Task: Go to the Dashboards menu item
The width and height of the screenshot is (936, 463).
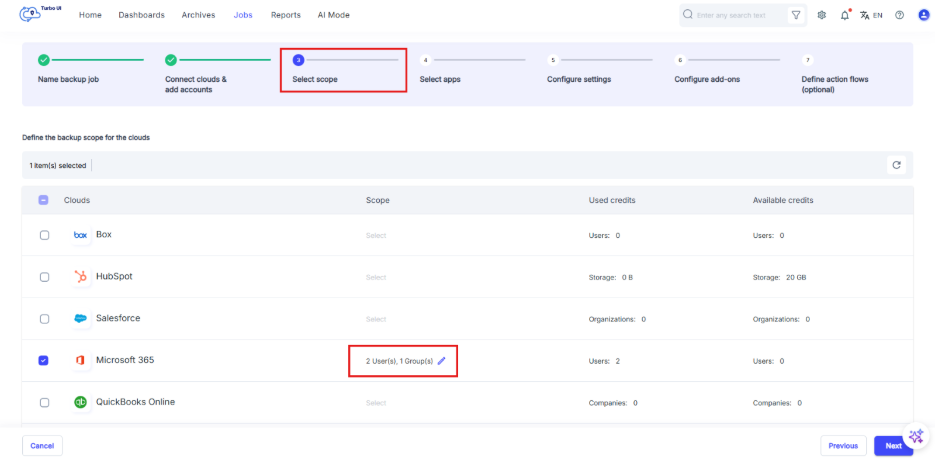Action: coord(141,15)
